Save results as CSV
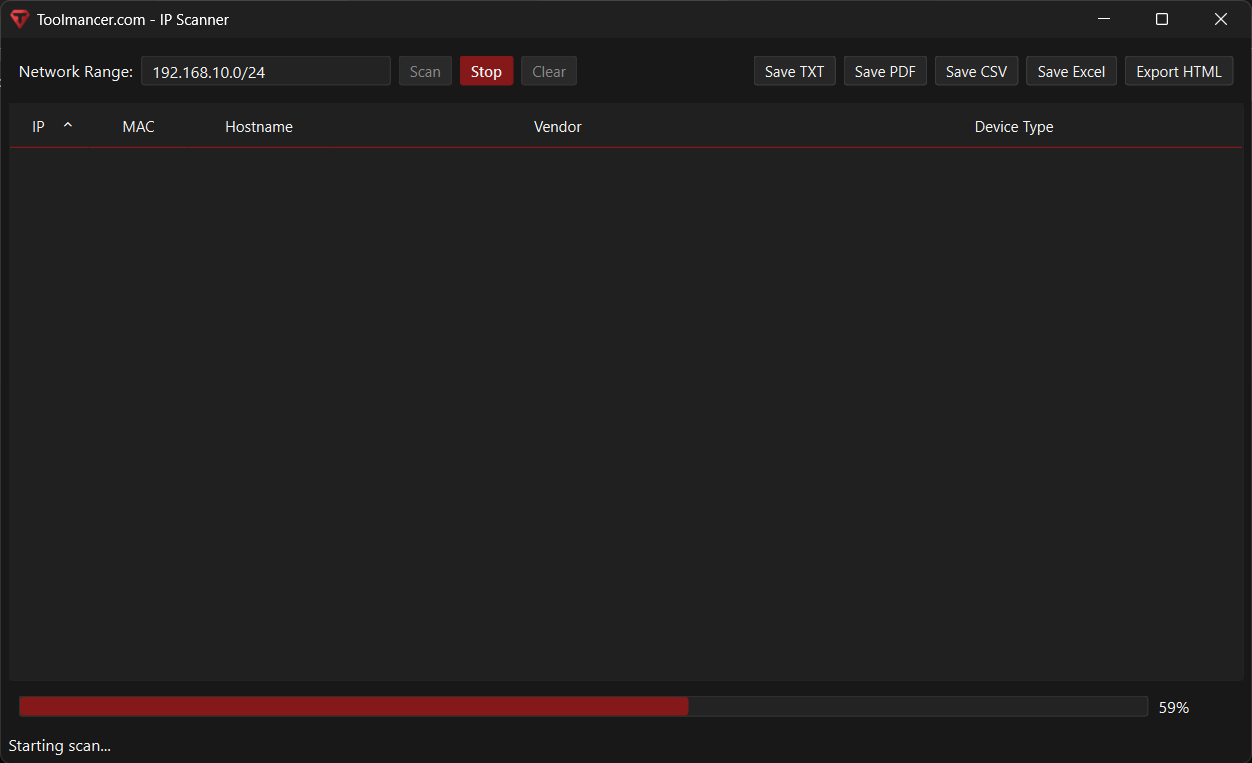This screenshot has height=763, width=1252. (x=976, y=71)
